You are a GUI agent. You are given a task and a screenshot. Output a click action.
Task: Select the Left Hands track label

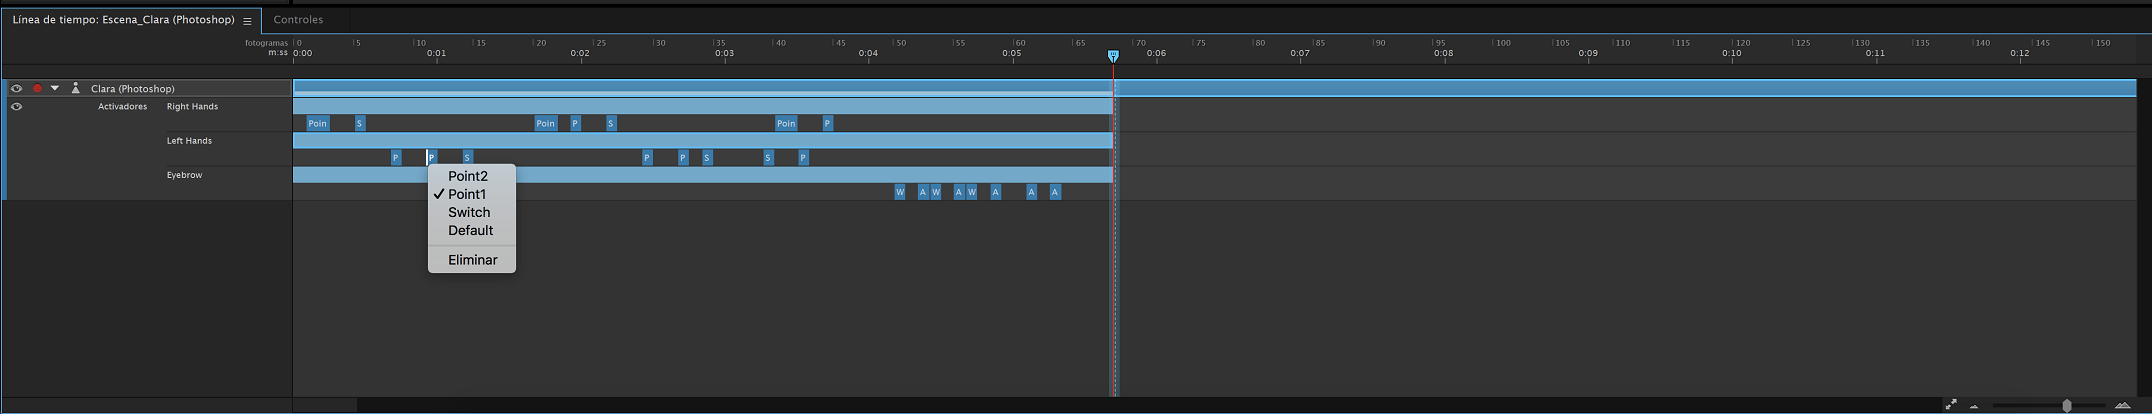(190, 141)
